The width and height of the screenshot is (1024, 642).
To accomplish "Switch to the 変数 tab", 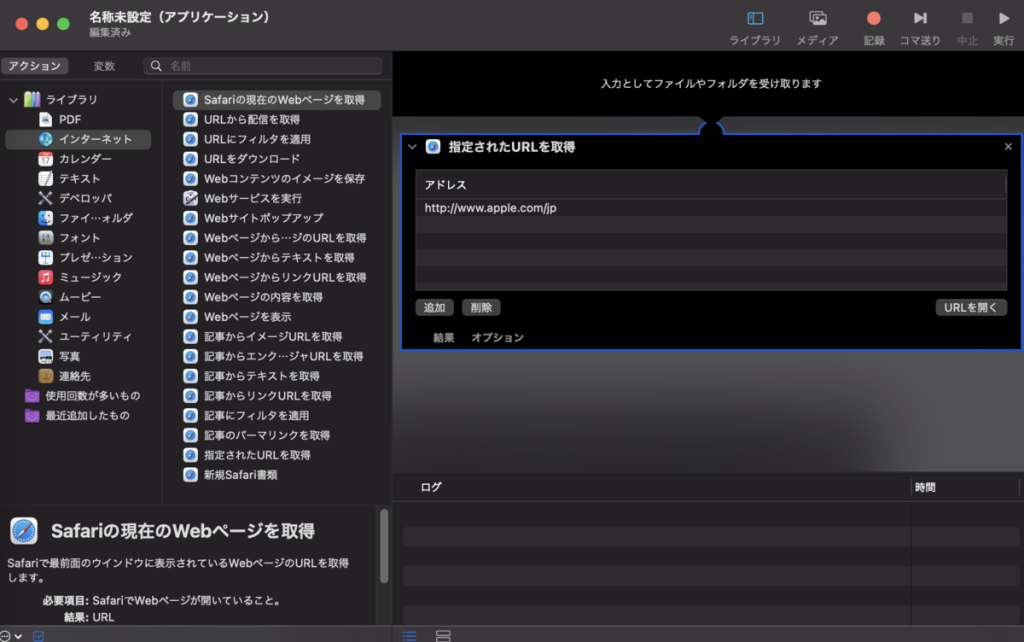I will click(x=104, y=66).
